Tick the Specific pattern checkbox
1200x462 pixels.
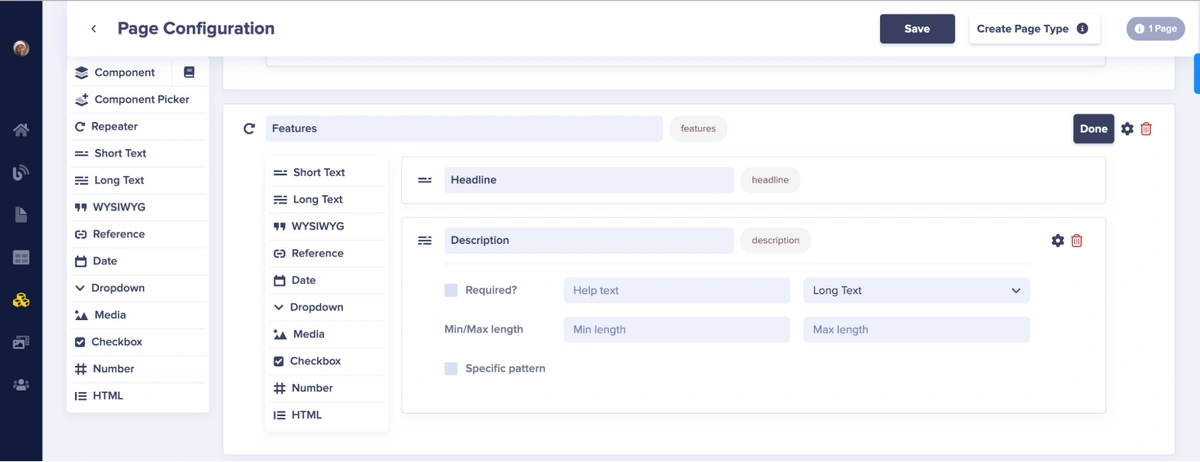451,369
